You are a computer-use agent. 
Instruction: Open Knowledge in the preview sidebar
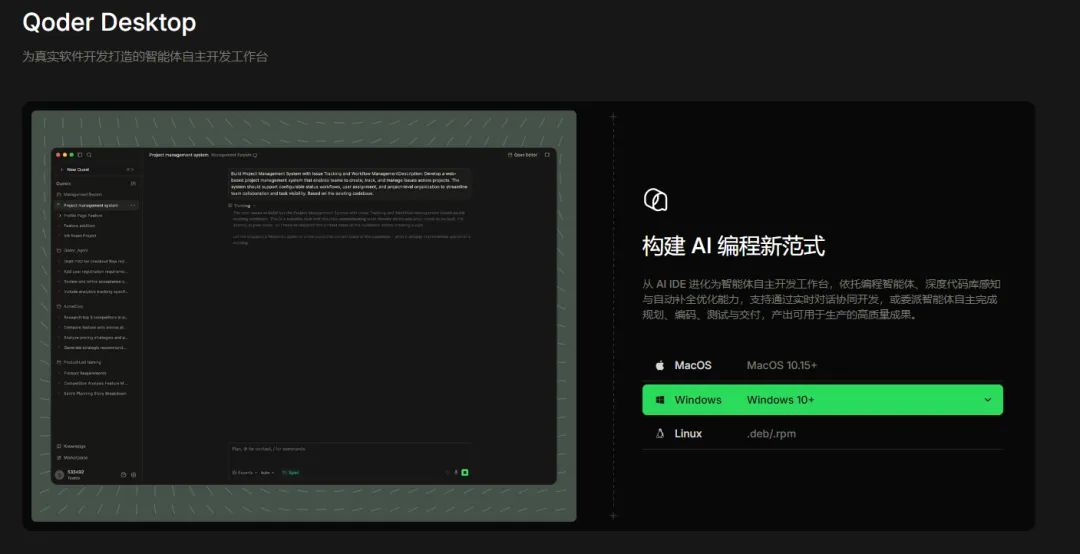[x=74, y=447]
